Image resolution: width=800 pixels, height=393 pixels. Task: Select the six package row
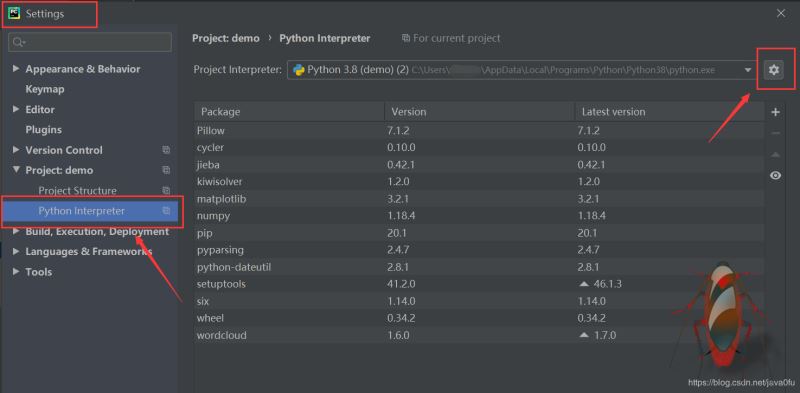coord(479,301)
